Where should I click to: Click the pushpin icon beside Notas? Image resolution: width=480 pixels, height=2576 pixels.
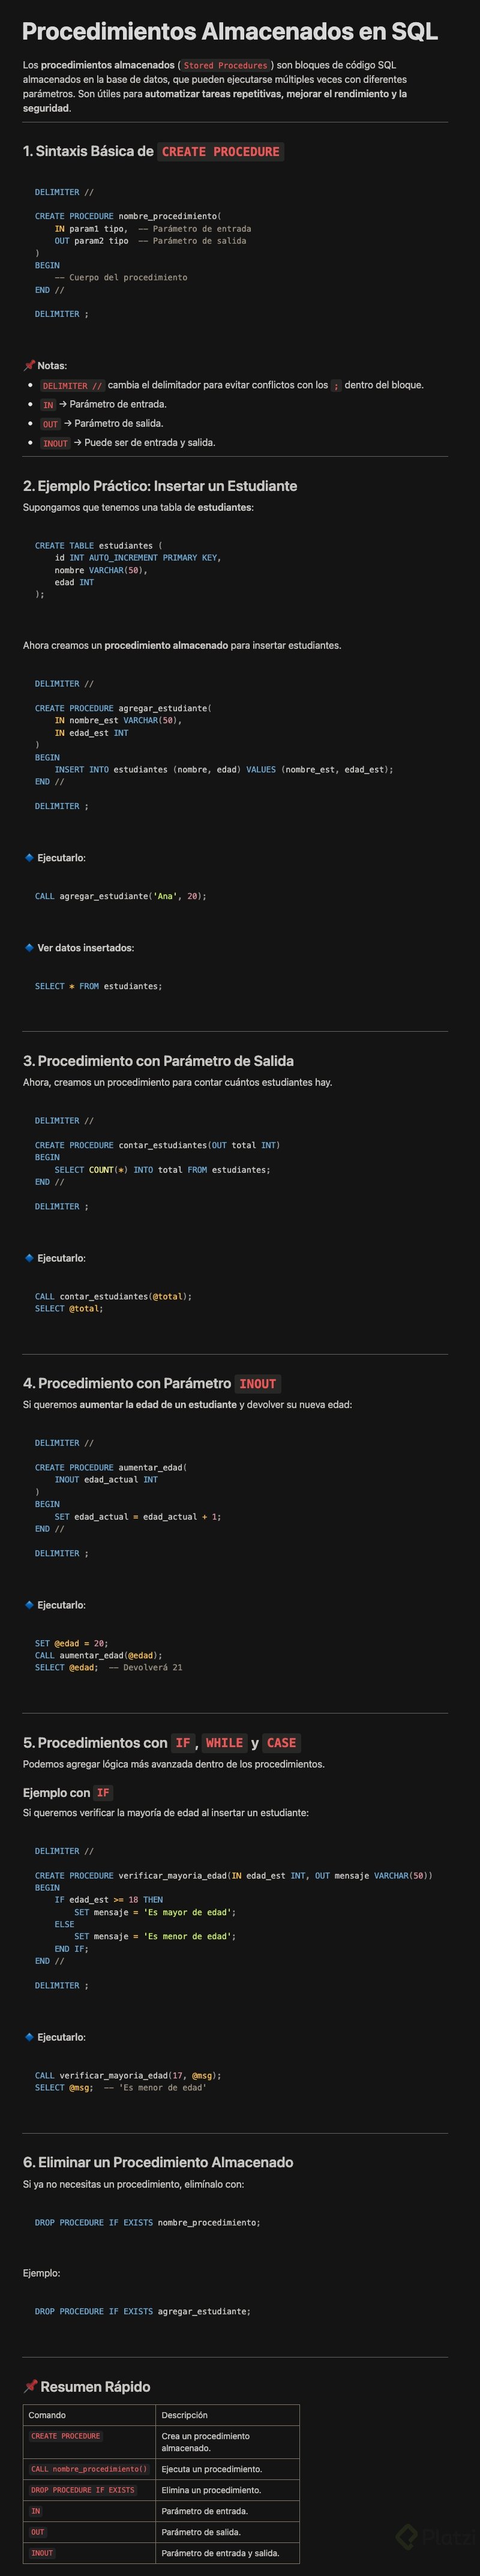point(29,365)
